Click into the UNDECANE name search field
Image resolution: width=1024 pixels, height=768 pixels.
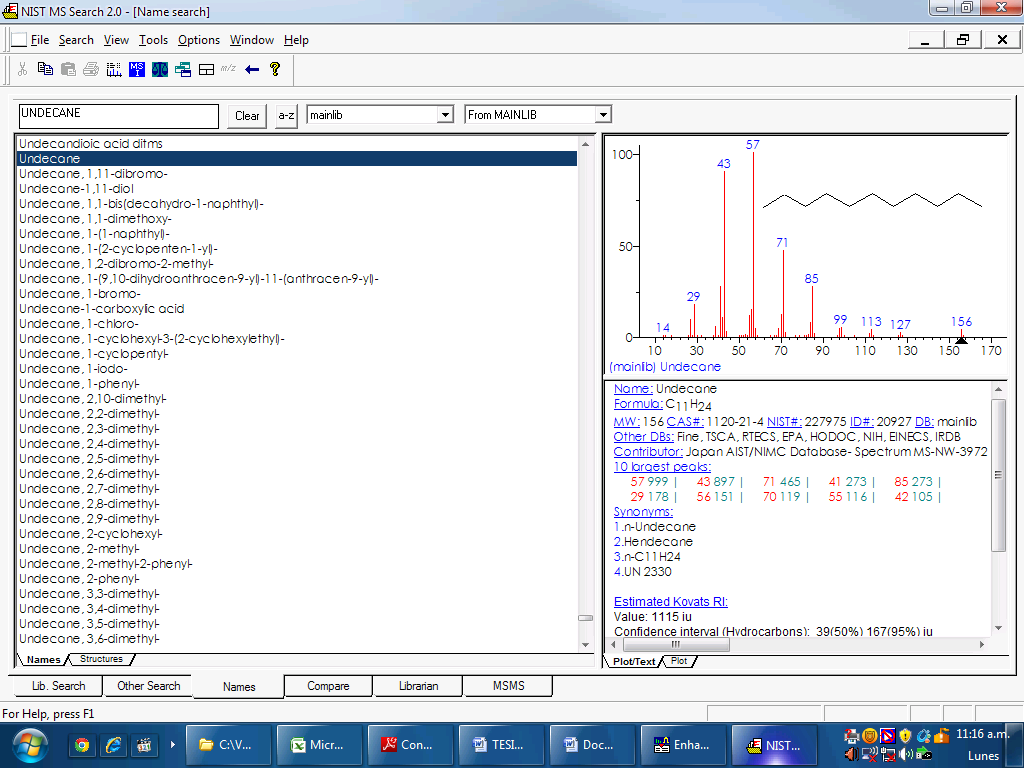coord(118,116)
